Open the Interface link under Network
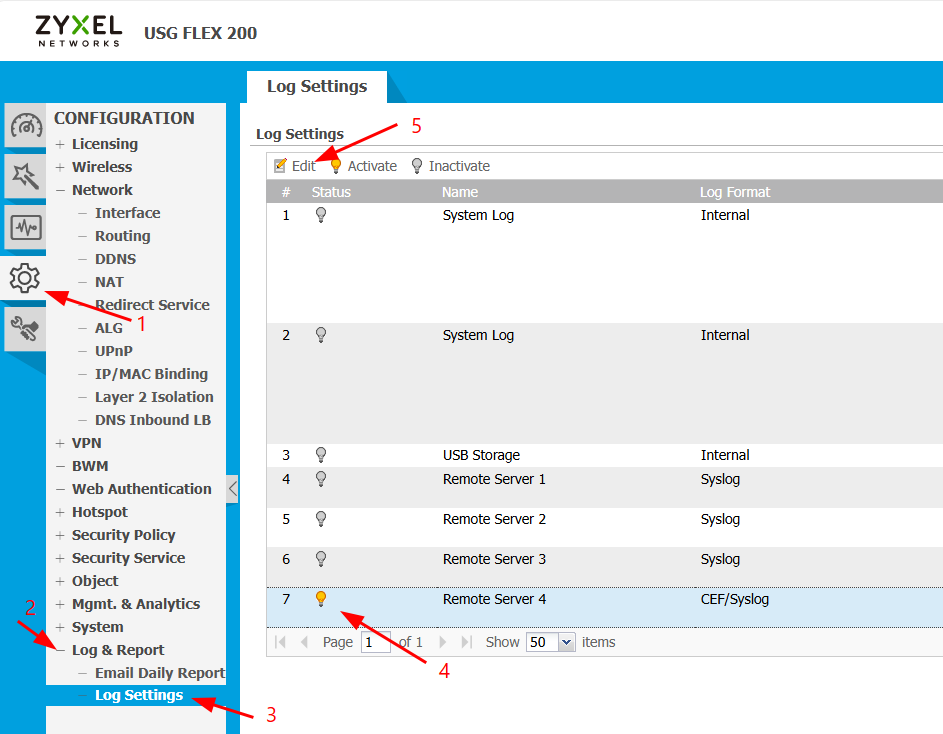The image size is (943, 734). click(127, 213)
